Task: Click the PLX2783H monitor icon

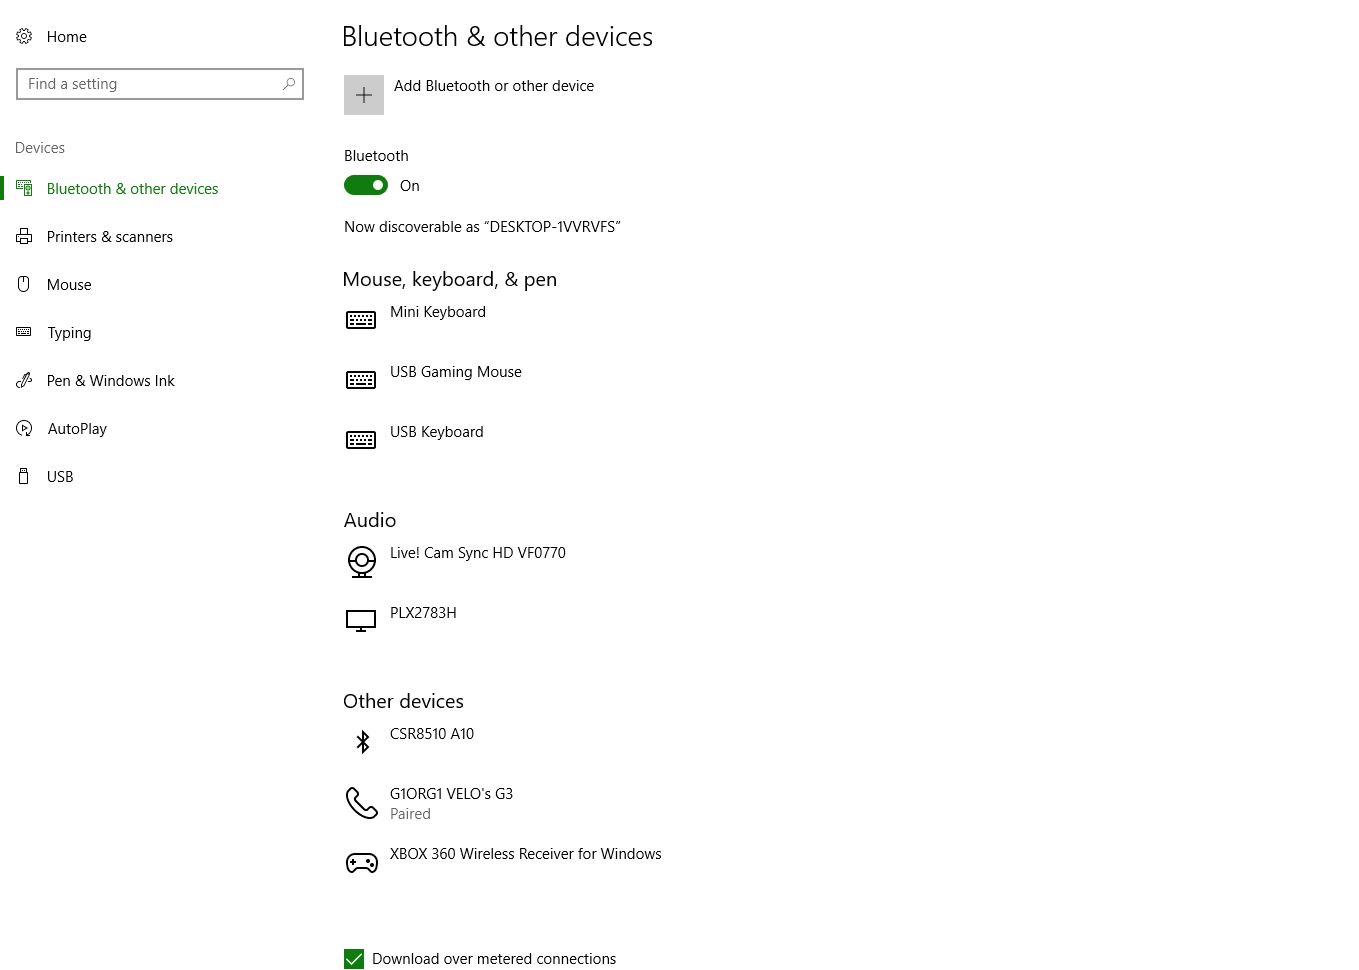Action: point(361,621)
